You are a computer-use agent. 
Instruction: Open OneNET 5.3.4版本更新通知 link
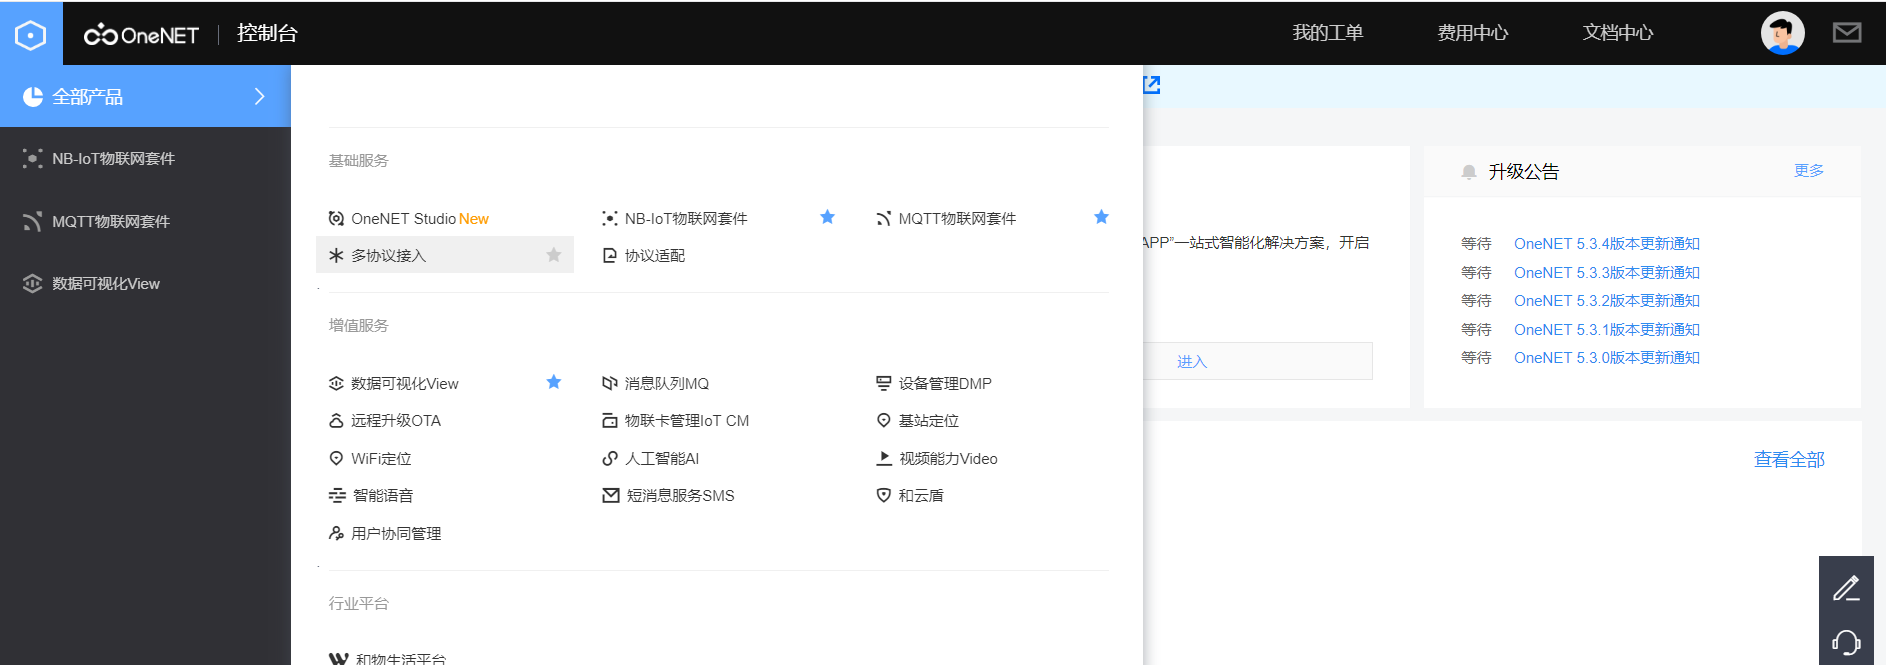pos(1607,243)
